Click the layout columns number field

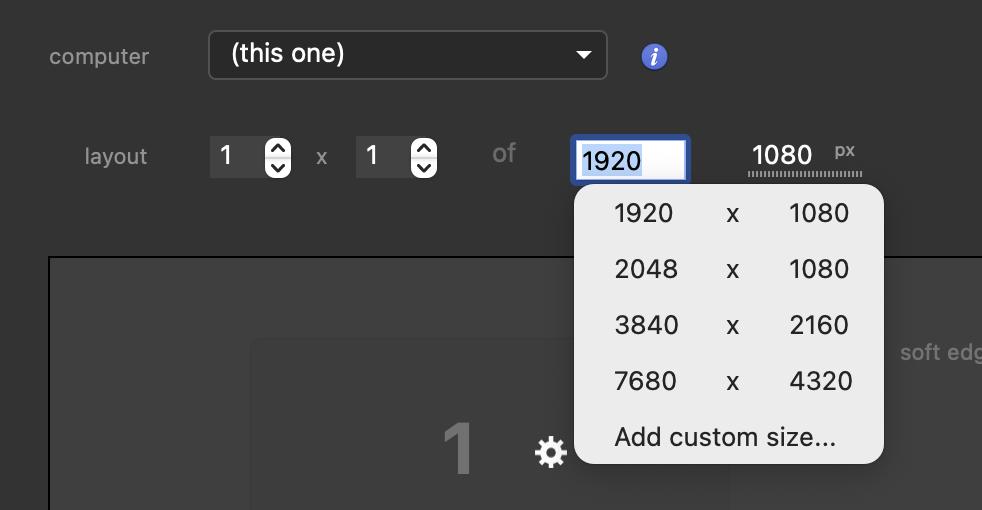pos(236,157)
